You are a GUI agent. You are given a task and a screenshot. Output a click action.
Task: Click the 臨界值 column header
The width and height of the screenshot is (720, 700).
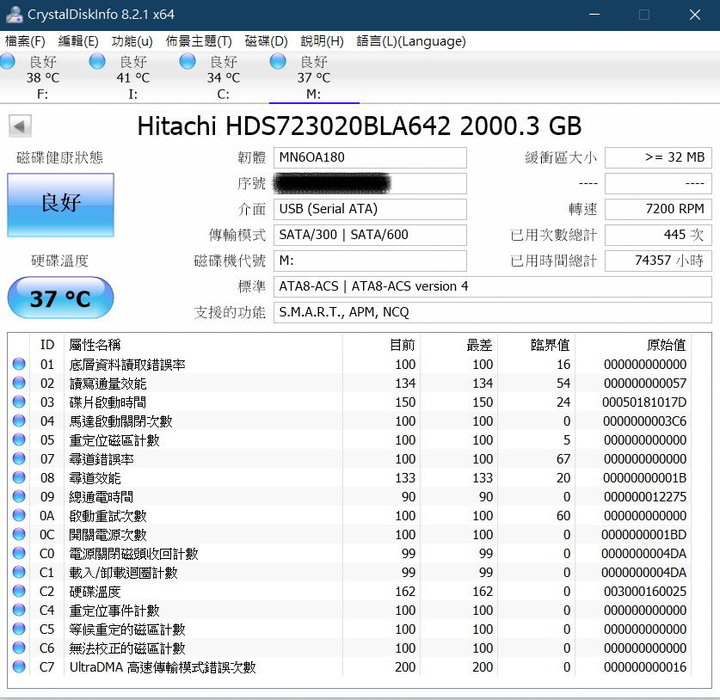pyautogui.click(x=550, y=344)
